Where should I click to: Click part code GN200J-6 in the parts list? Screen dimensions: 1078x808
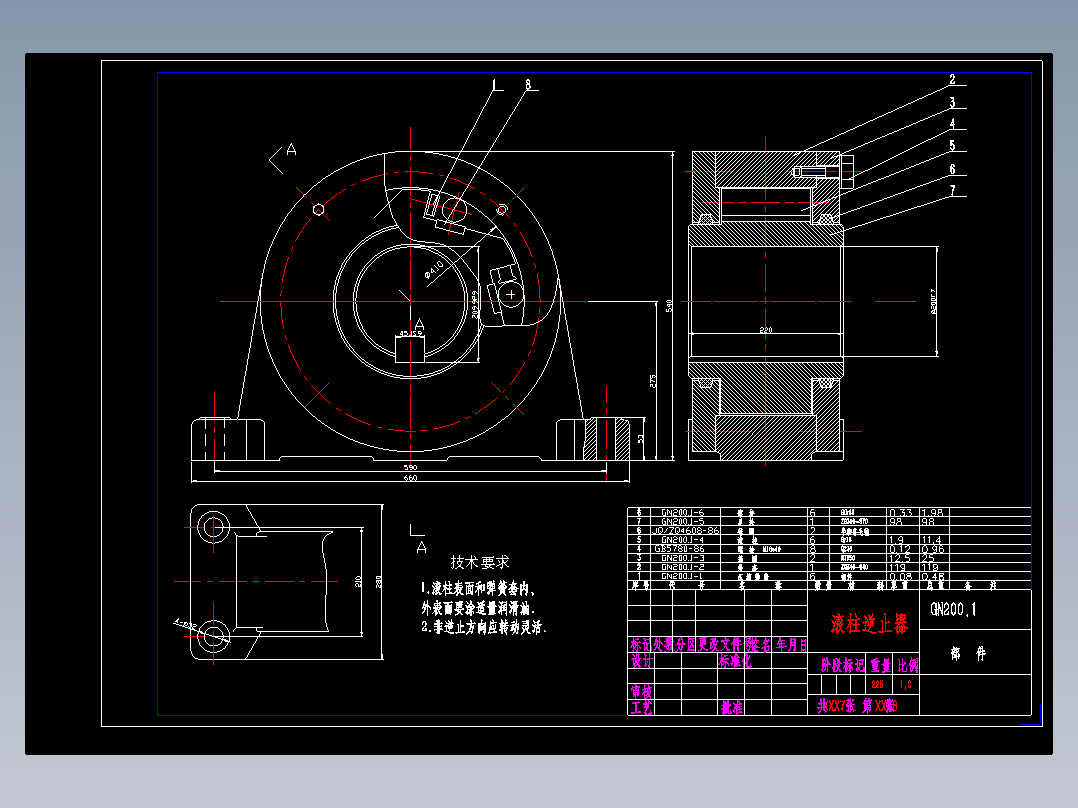coord(683,512)
